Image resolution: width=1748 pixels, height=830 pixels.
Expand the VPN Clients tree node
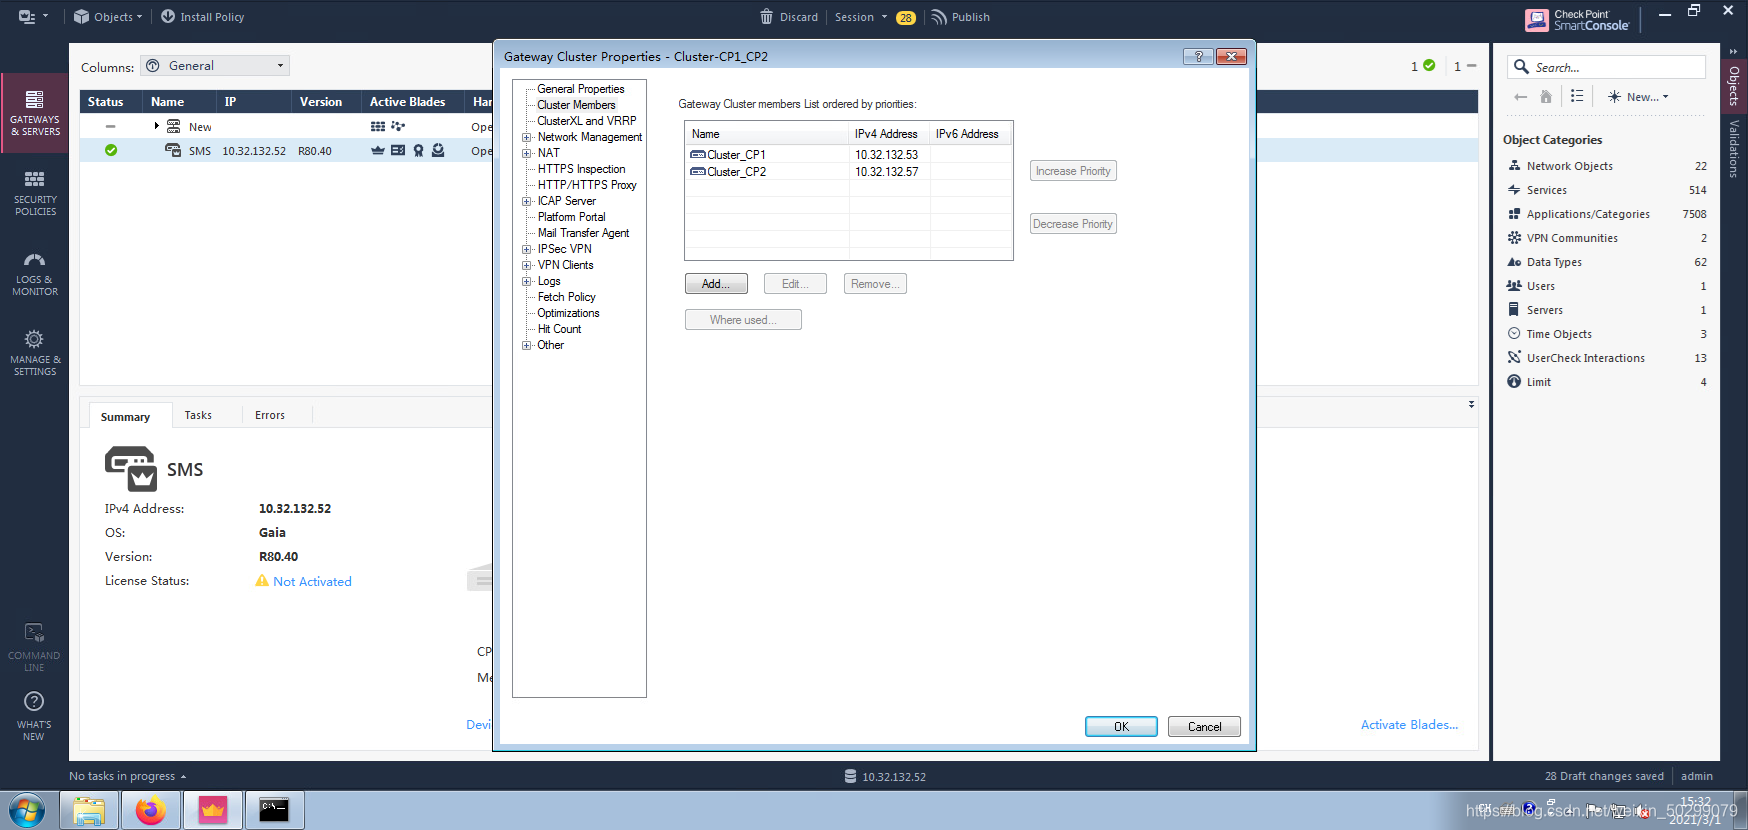click(526, 265)
